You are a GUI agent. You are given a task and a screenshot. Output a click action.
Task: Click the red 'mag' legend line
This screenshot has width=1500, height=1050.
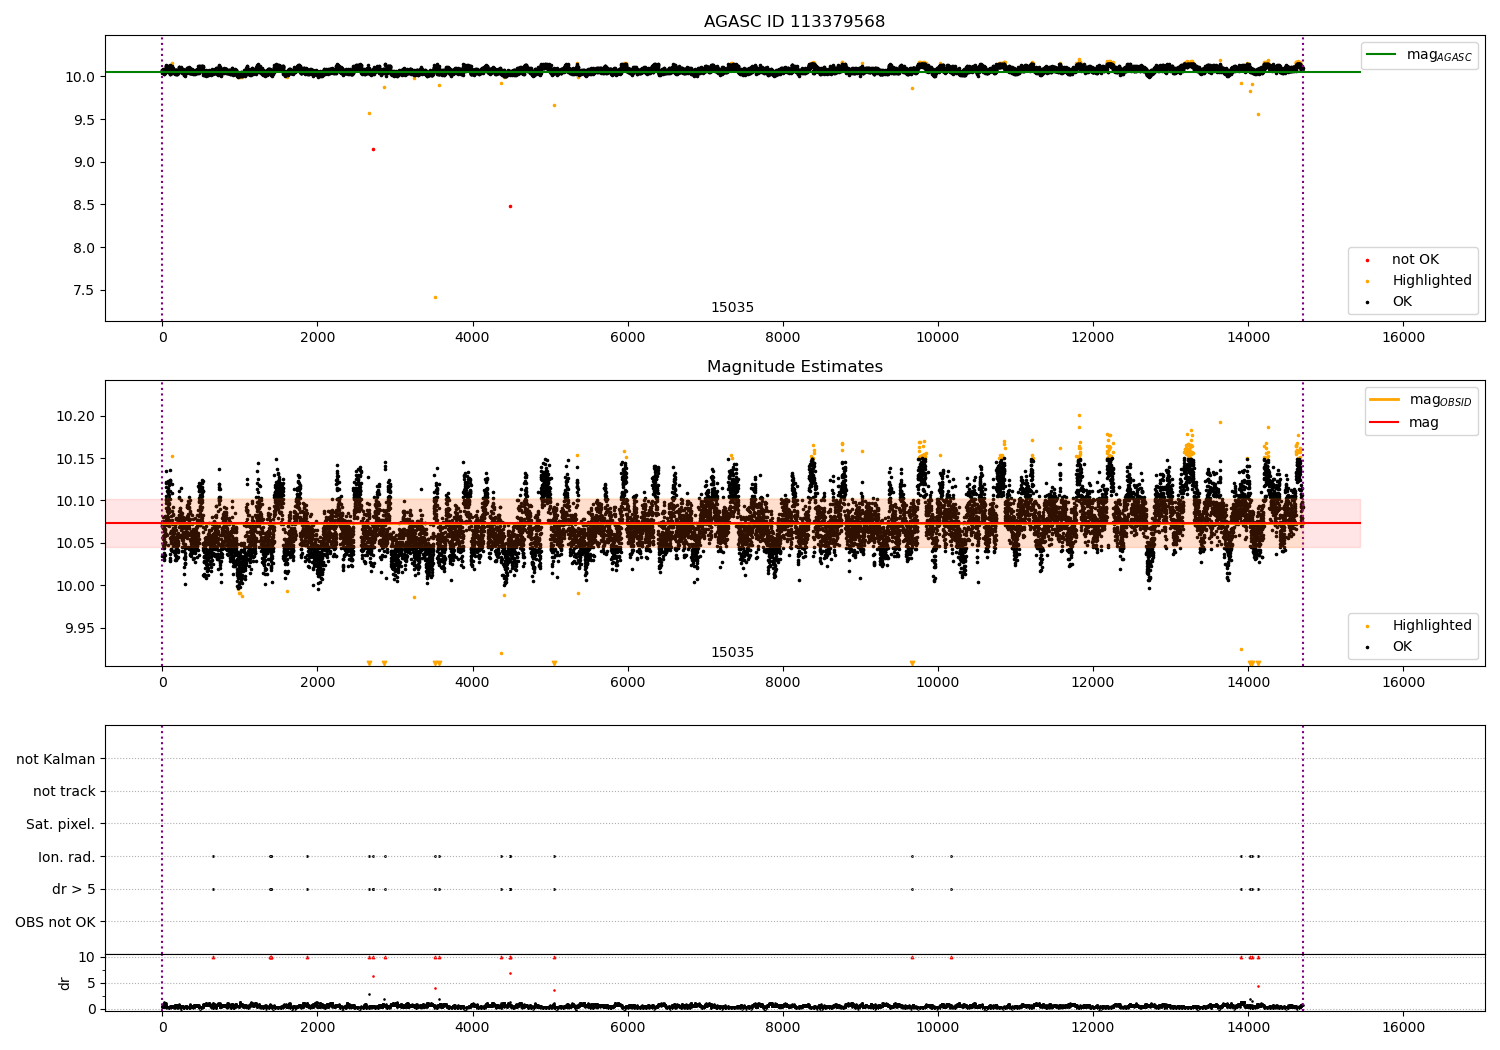[x=1385, y=422]
